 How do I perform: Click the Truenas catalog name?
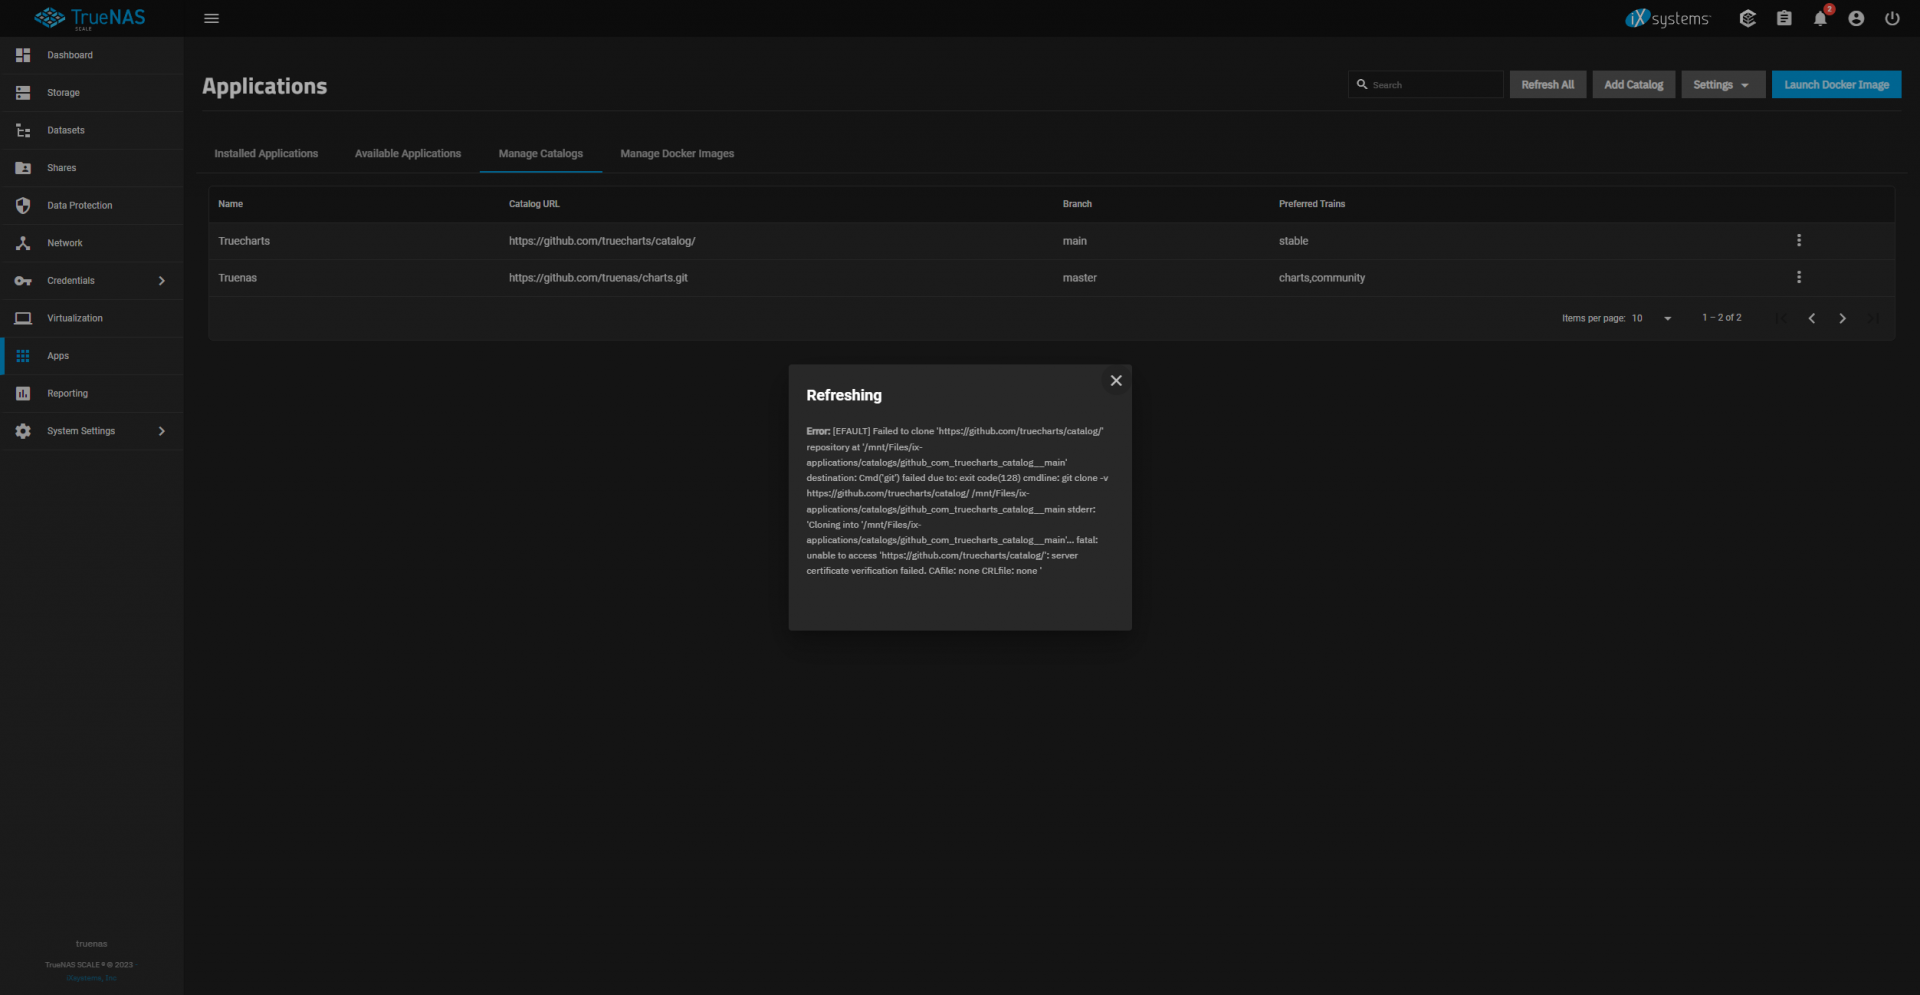point(238,278)
